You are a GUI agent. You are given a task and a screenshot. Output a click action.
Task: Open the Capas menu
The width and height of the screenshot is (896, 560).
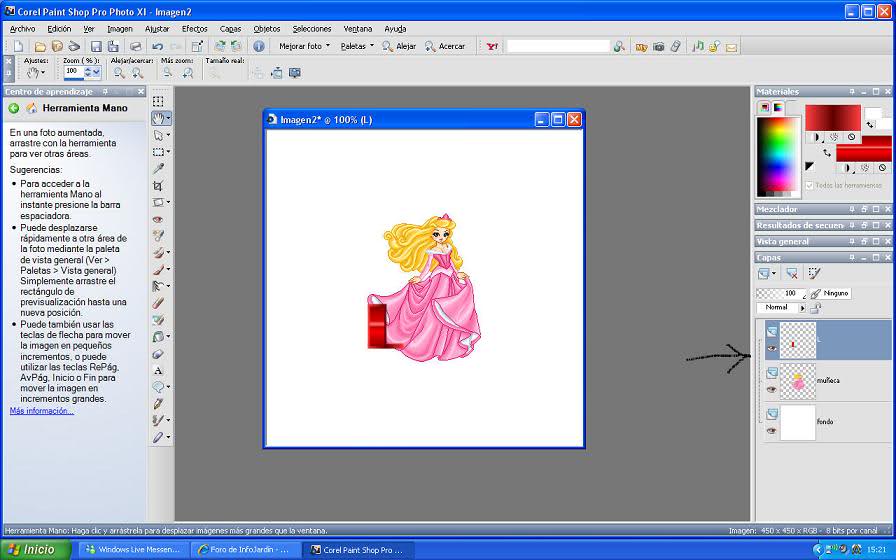coord(230,29)
